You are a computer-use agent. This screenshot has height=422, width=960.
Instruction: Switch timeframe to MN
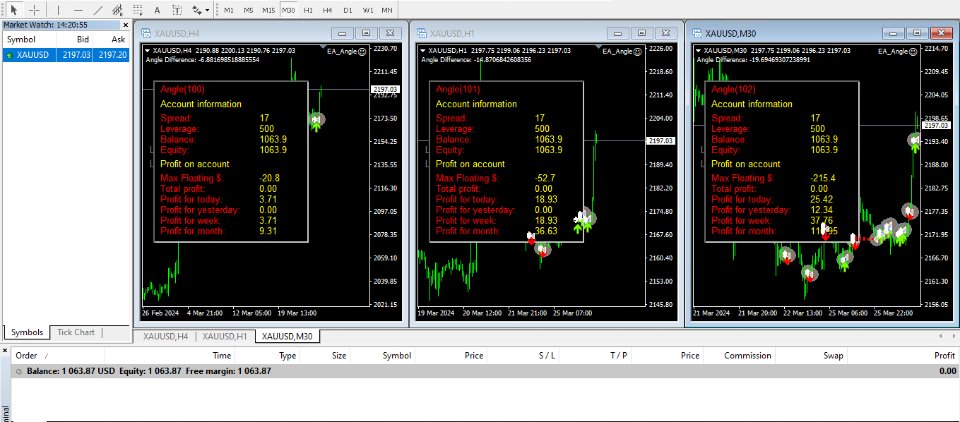(387, 10)
